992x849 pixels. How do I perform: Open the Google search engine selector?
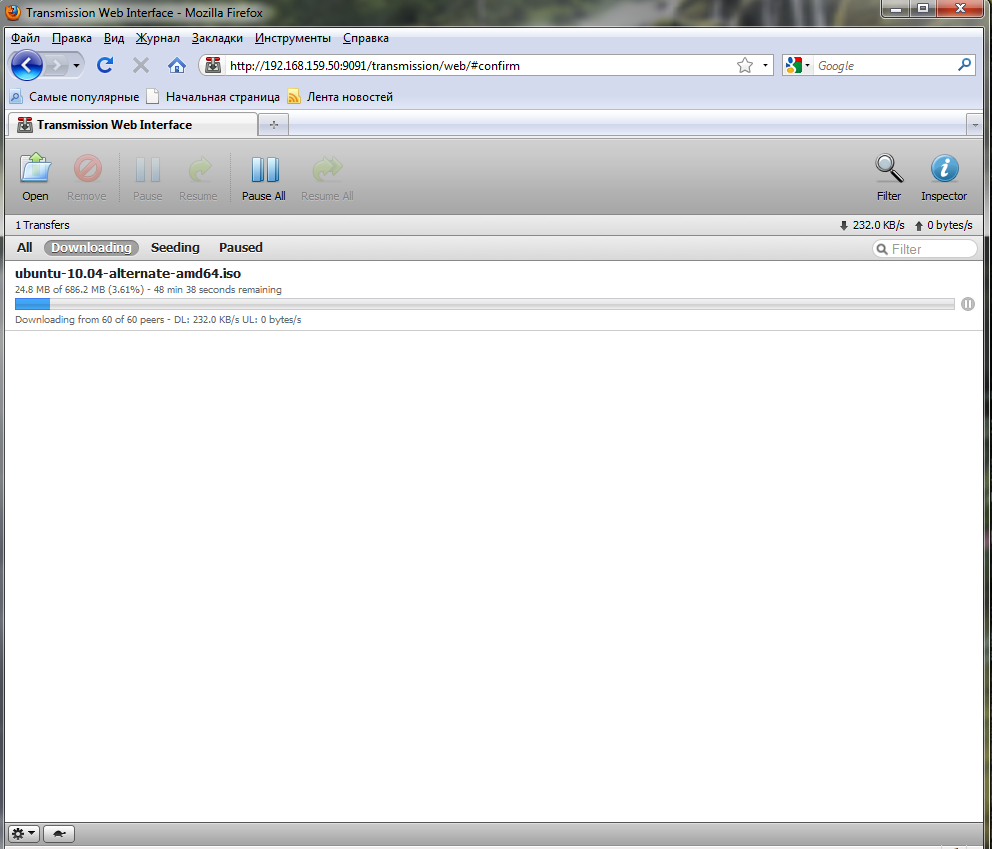[x=798, y=65]
